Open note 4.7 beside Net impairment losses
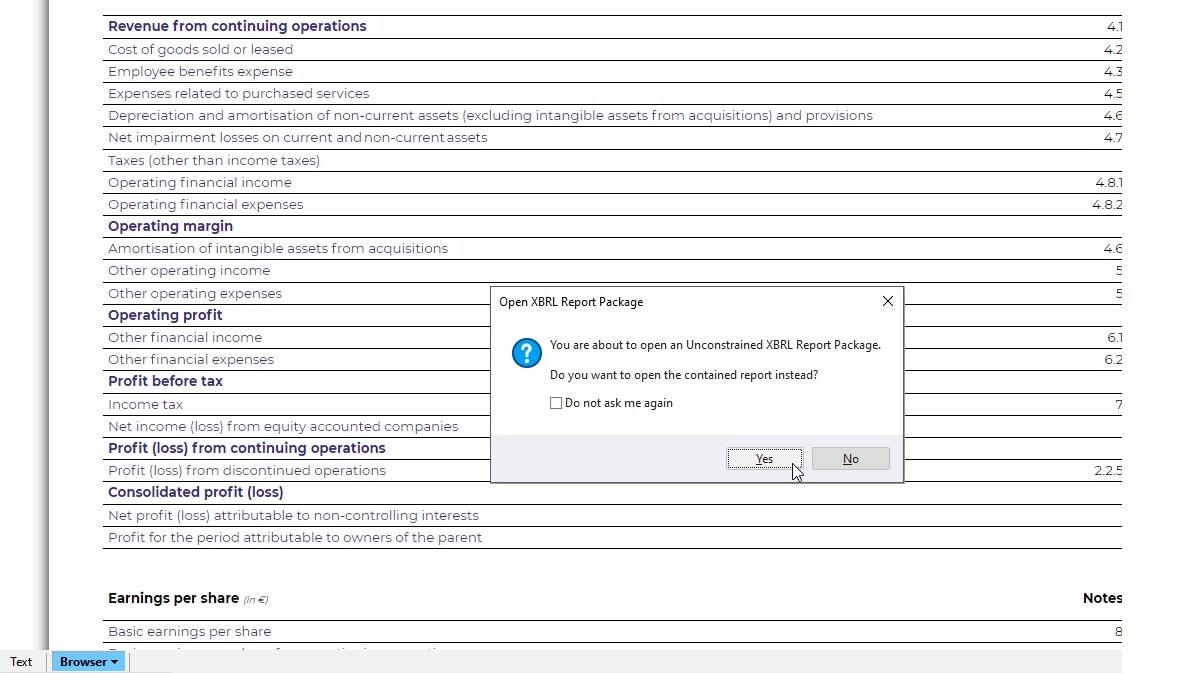This screenshot has height=673, width=1198. tap(1112, 137)
